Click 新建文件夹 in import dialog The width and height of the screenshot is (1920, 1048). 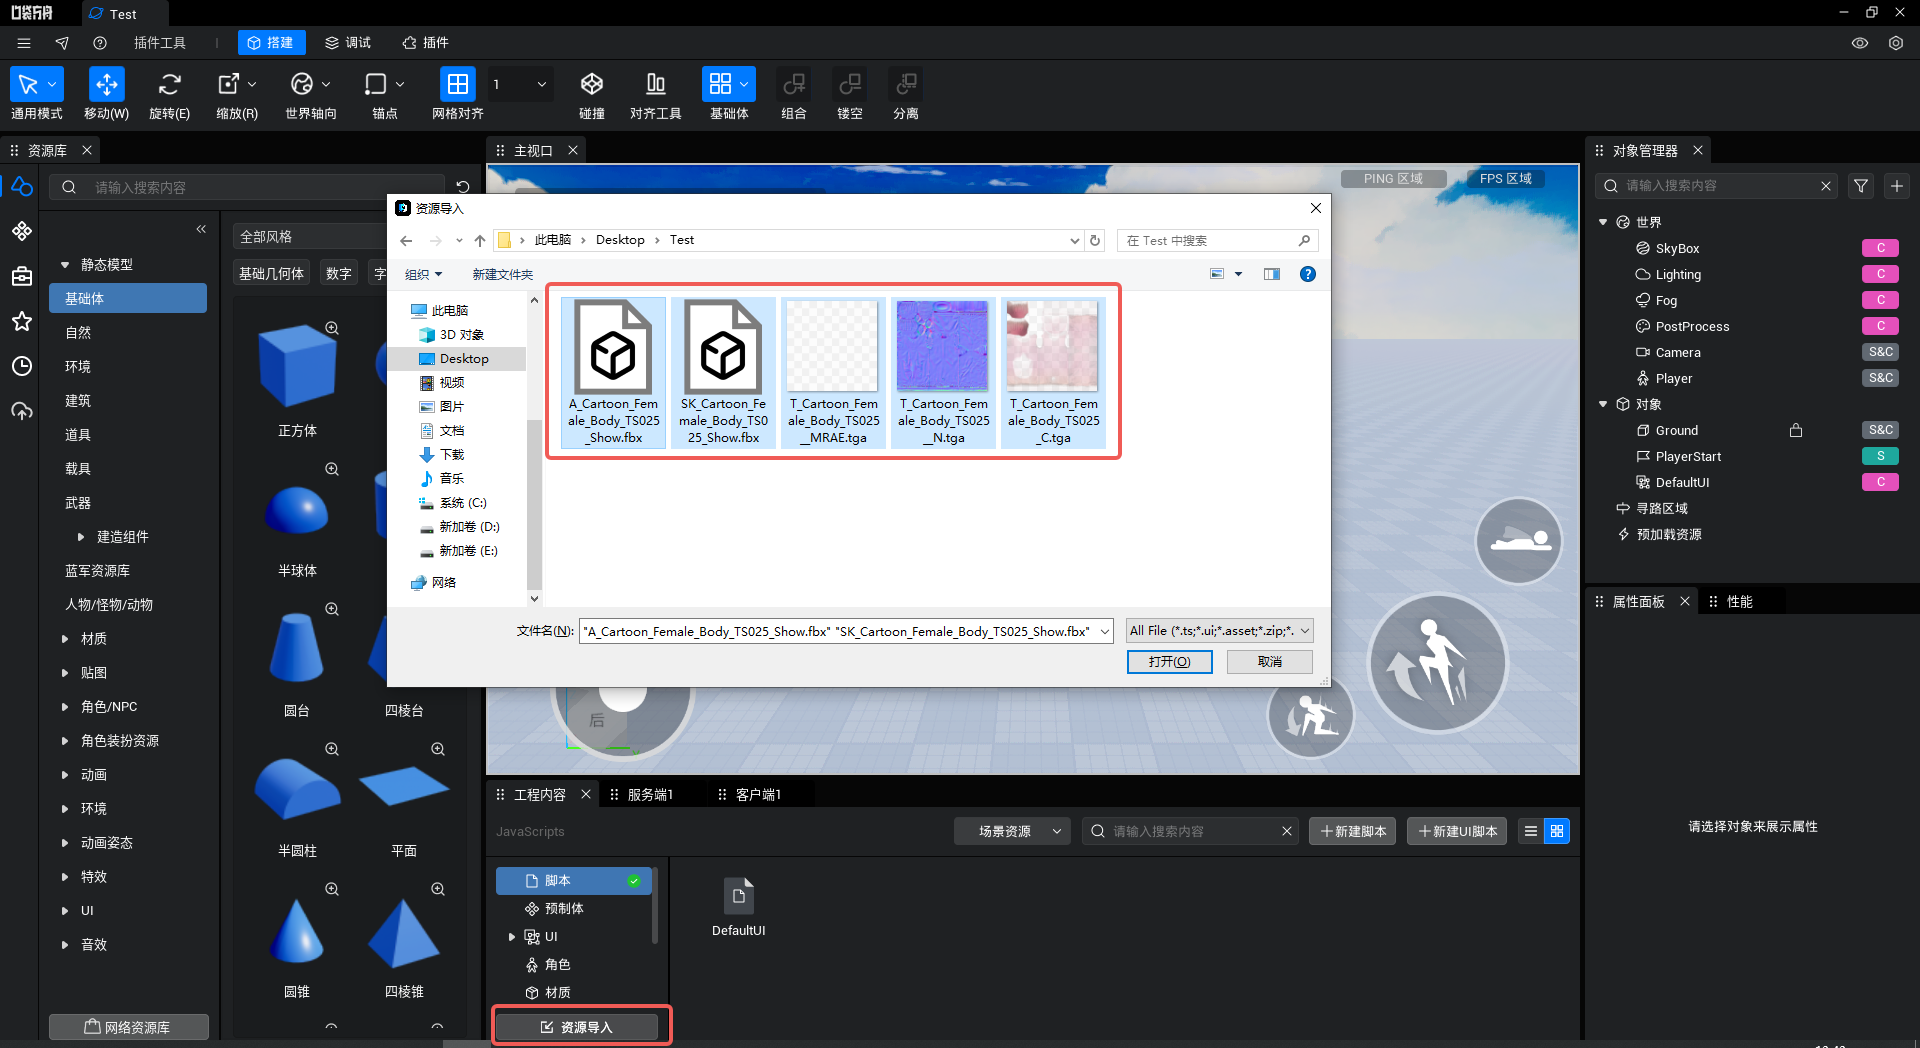pos(503,274)
